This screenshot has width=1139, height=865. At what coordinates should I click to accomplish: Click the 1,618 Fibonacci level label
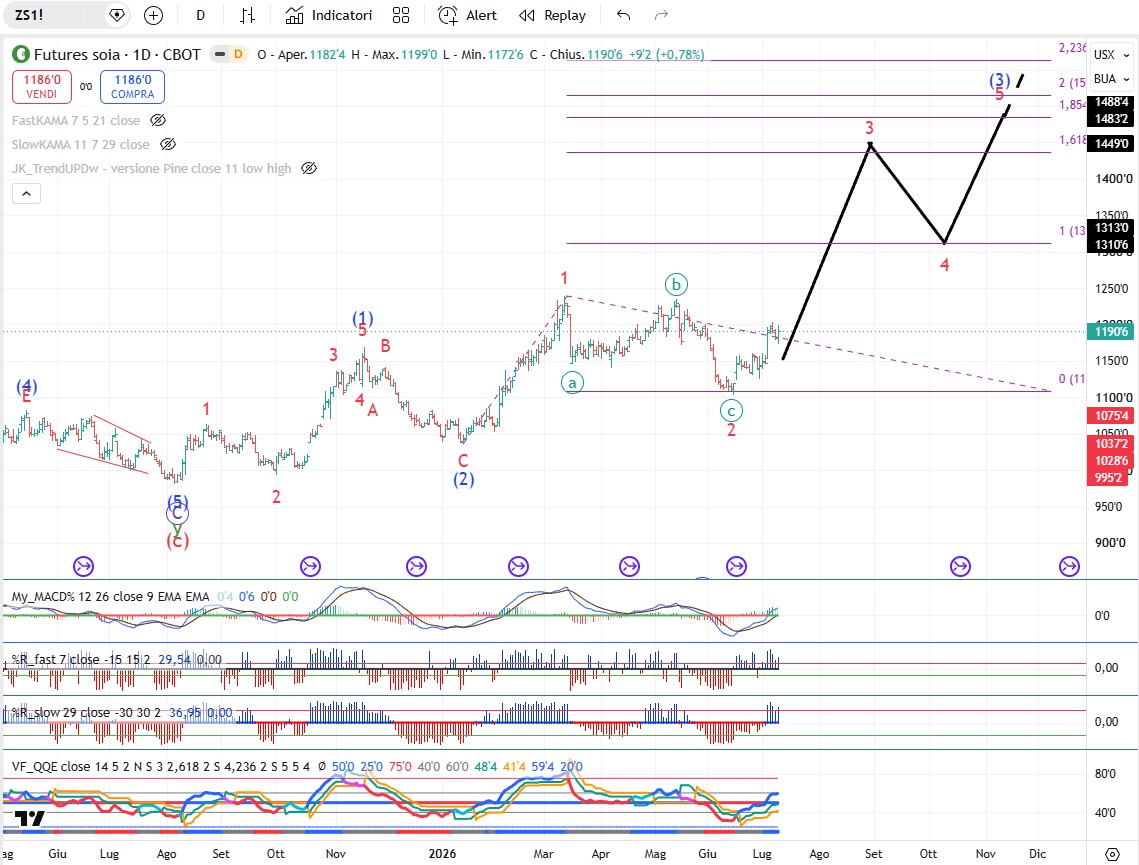pyautogui.click(x=1072, y=139)
